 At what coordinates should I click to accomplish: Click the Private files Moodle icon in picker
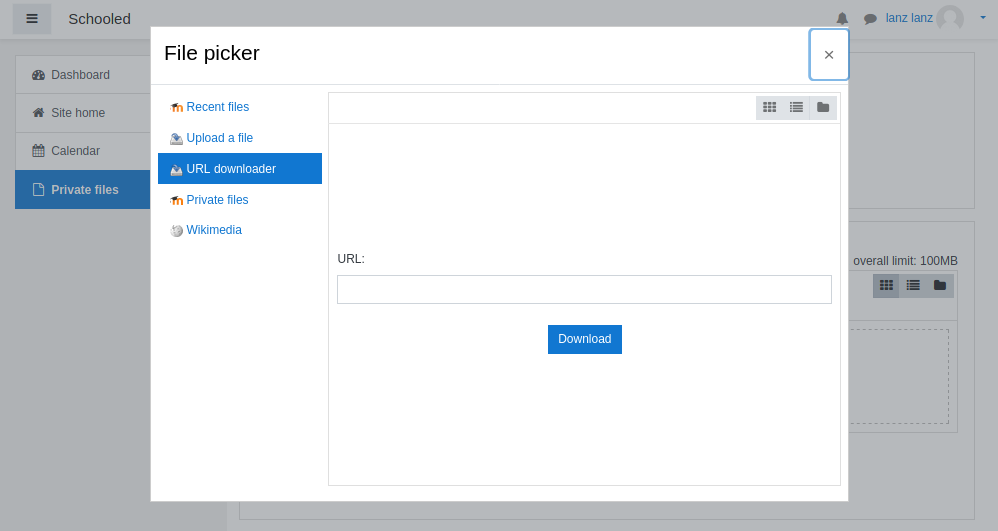coord(176,201)
